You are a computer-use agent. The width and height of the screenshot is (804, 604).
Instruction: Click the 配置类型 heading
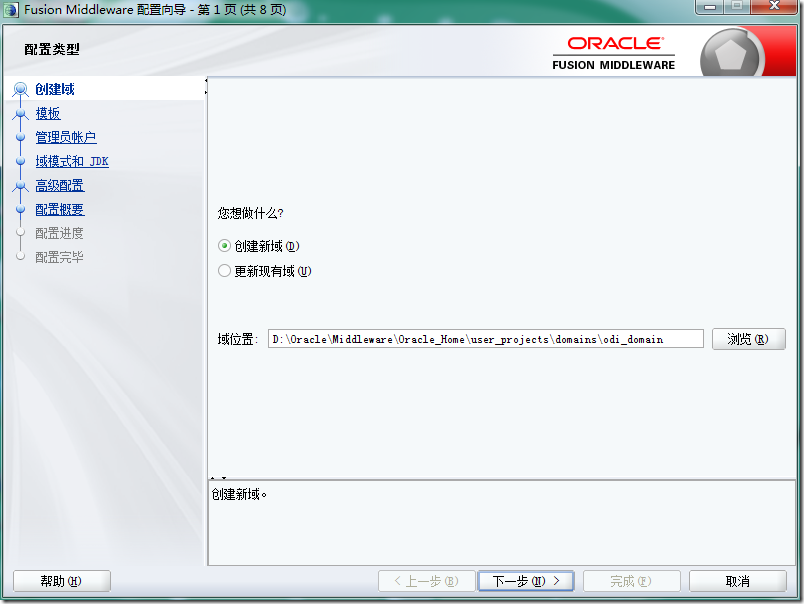tap(52, 50)
